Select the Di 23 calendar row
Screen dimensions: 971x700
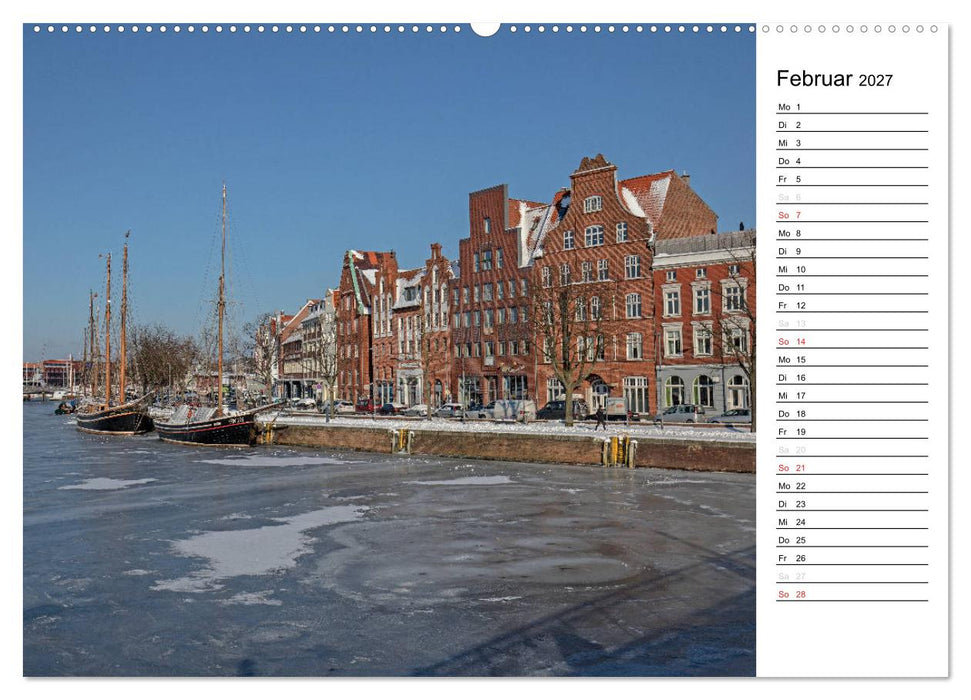point(852,504)
